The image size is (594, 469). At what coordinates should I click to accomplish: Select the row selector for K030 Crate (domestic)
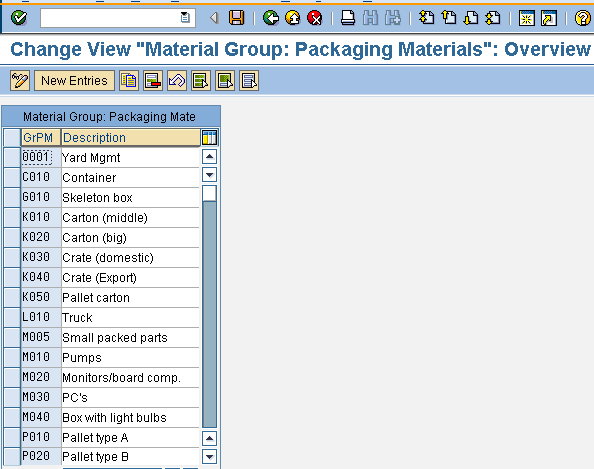(x=12, y=257)
